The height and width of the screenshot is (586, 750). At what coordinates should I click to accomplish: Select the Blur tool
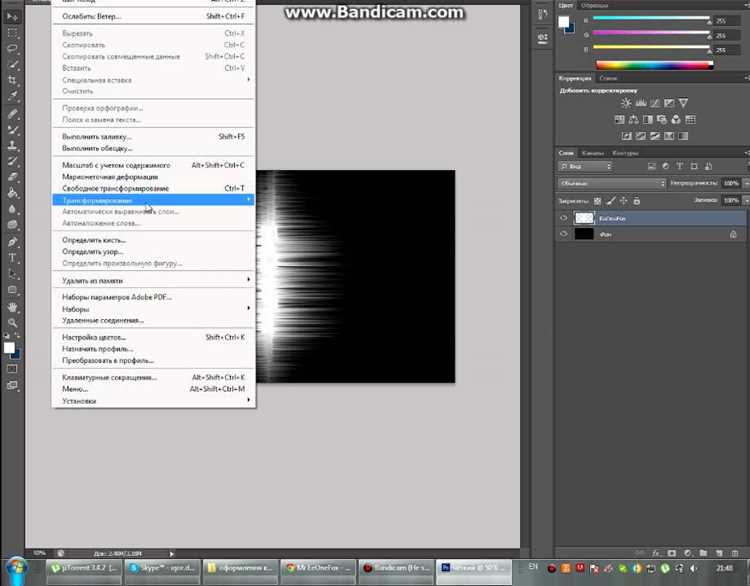point(12,209)
